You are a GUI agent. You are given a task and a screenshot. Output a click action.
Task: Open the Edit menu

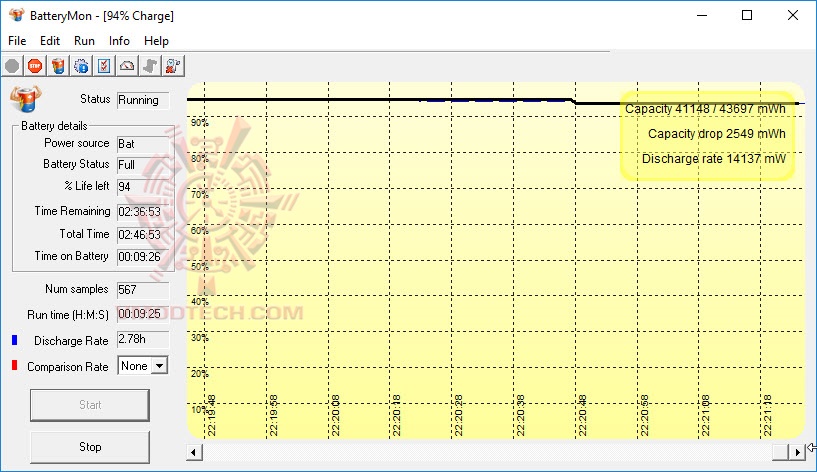[x=50, y=41]
